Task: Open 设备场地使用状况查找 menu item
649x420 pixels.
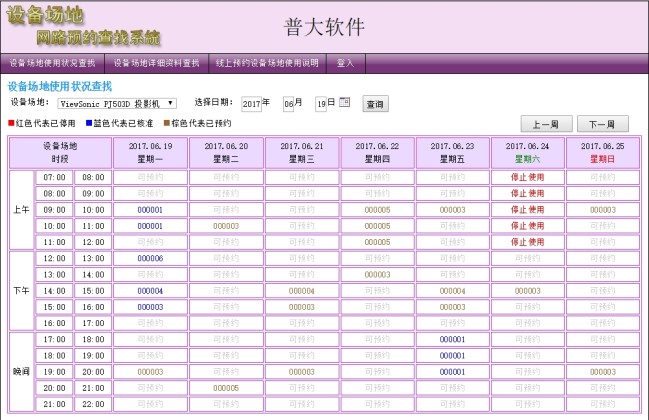Action: pyautogui.click(x=53, y=63)
